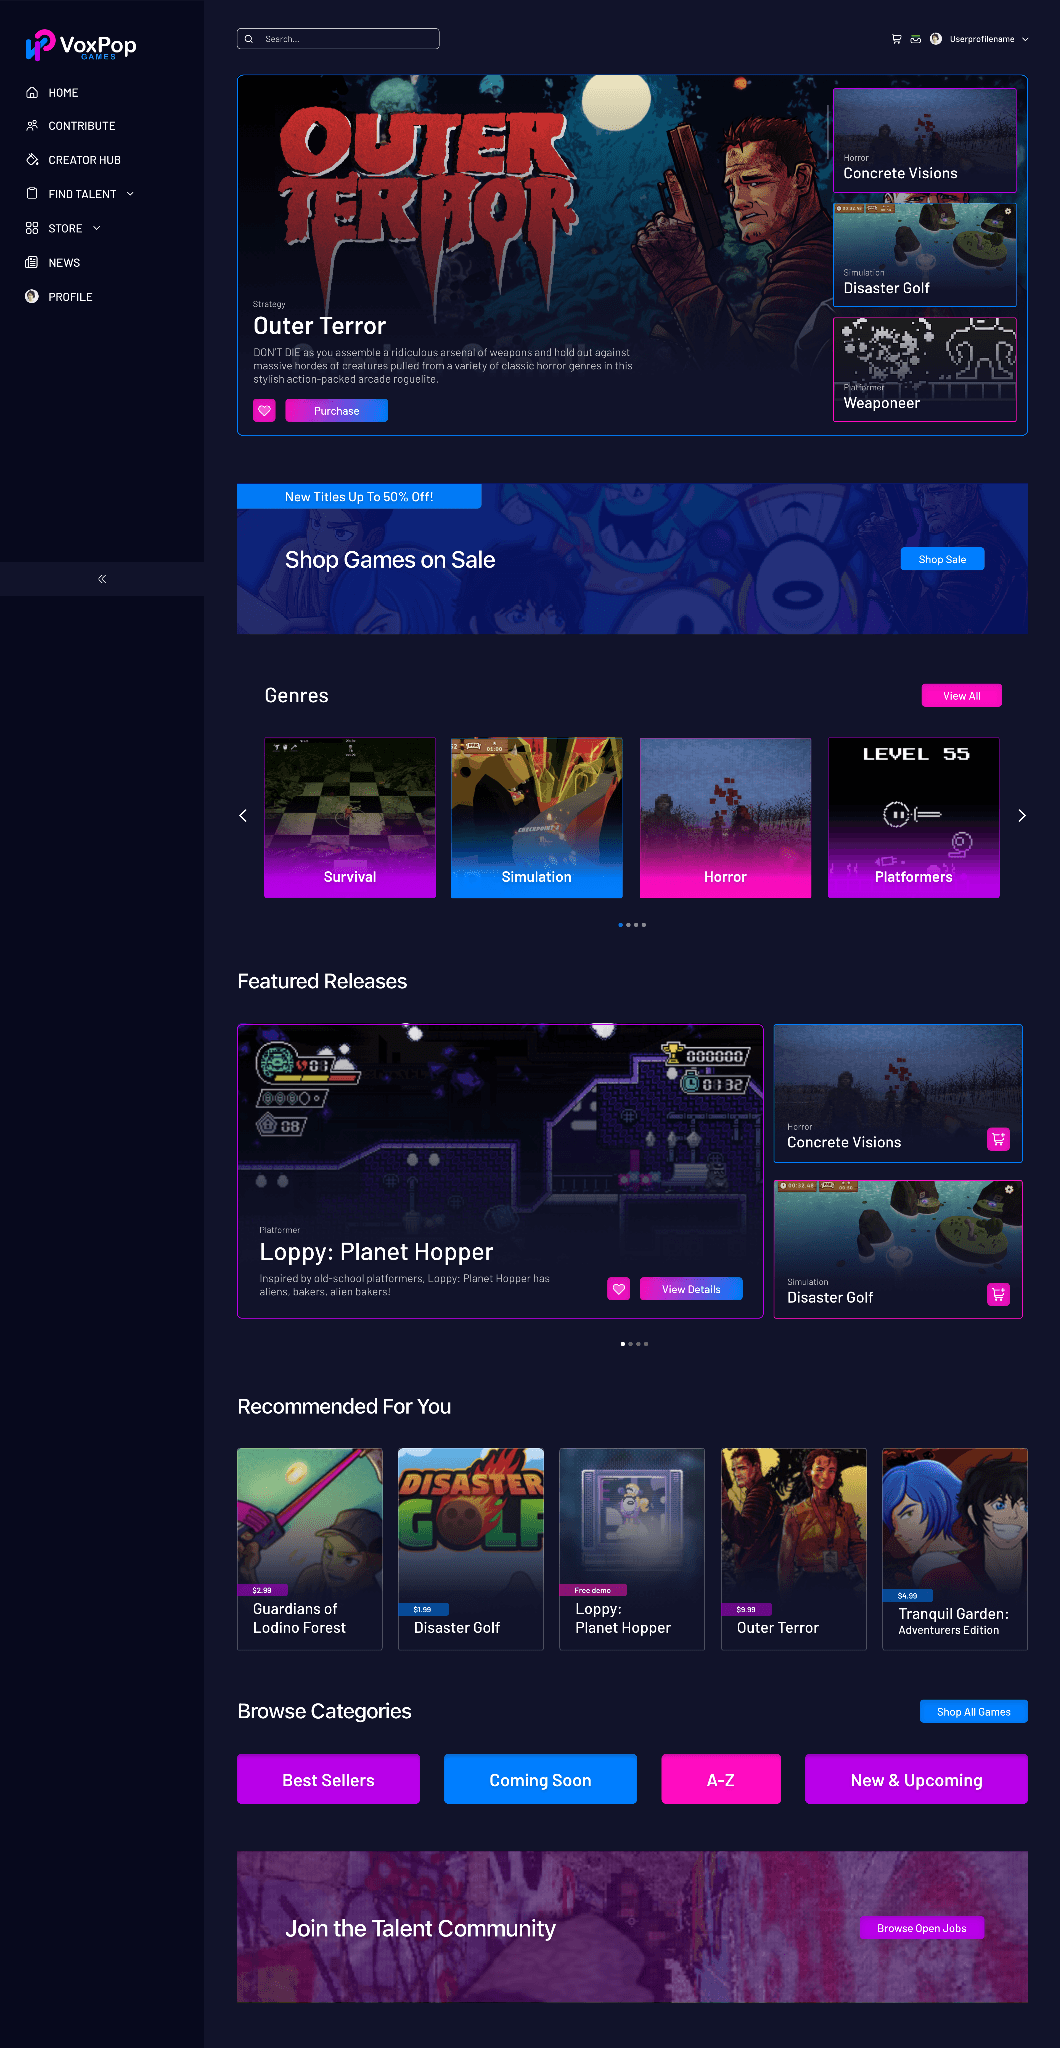1060x2048 pixels.
Task: Collapse the sidebar with double chevron
Action: coord(102,579)
